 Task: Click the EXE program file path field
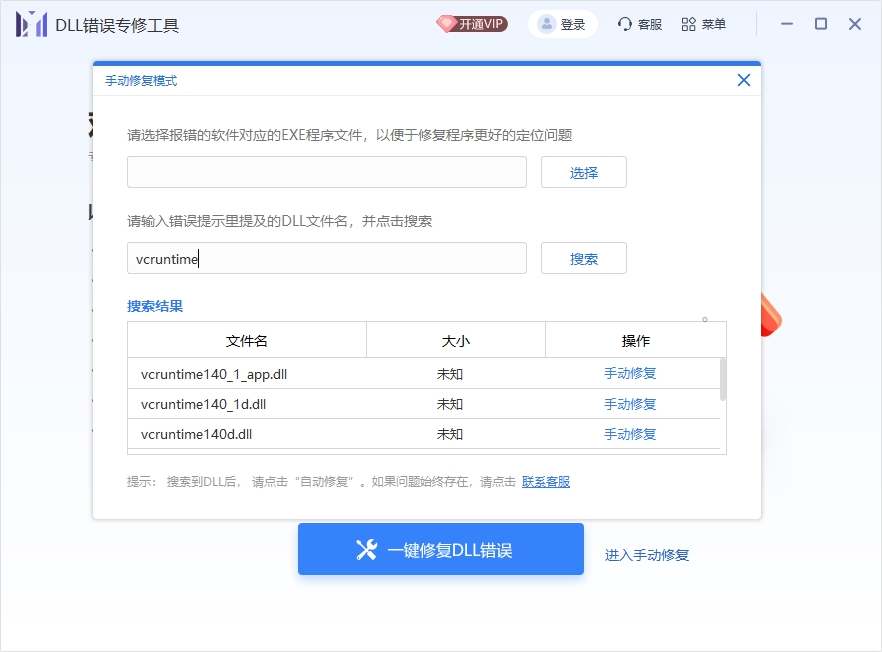(326, 172)
